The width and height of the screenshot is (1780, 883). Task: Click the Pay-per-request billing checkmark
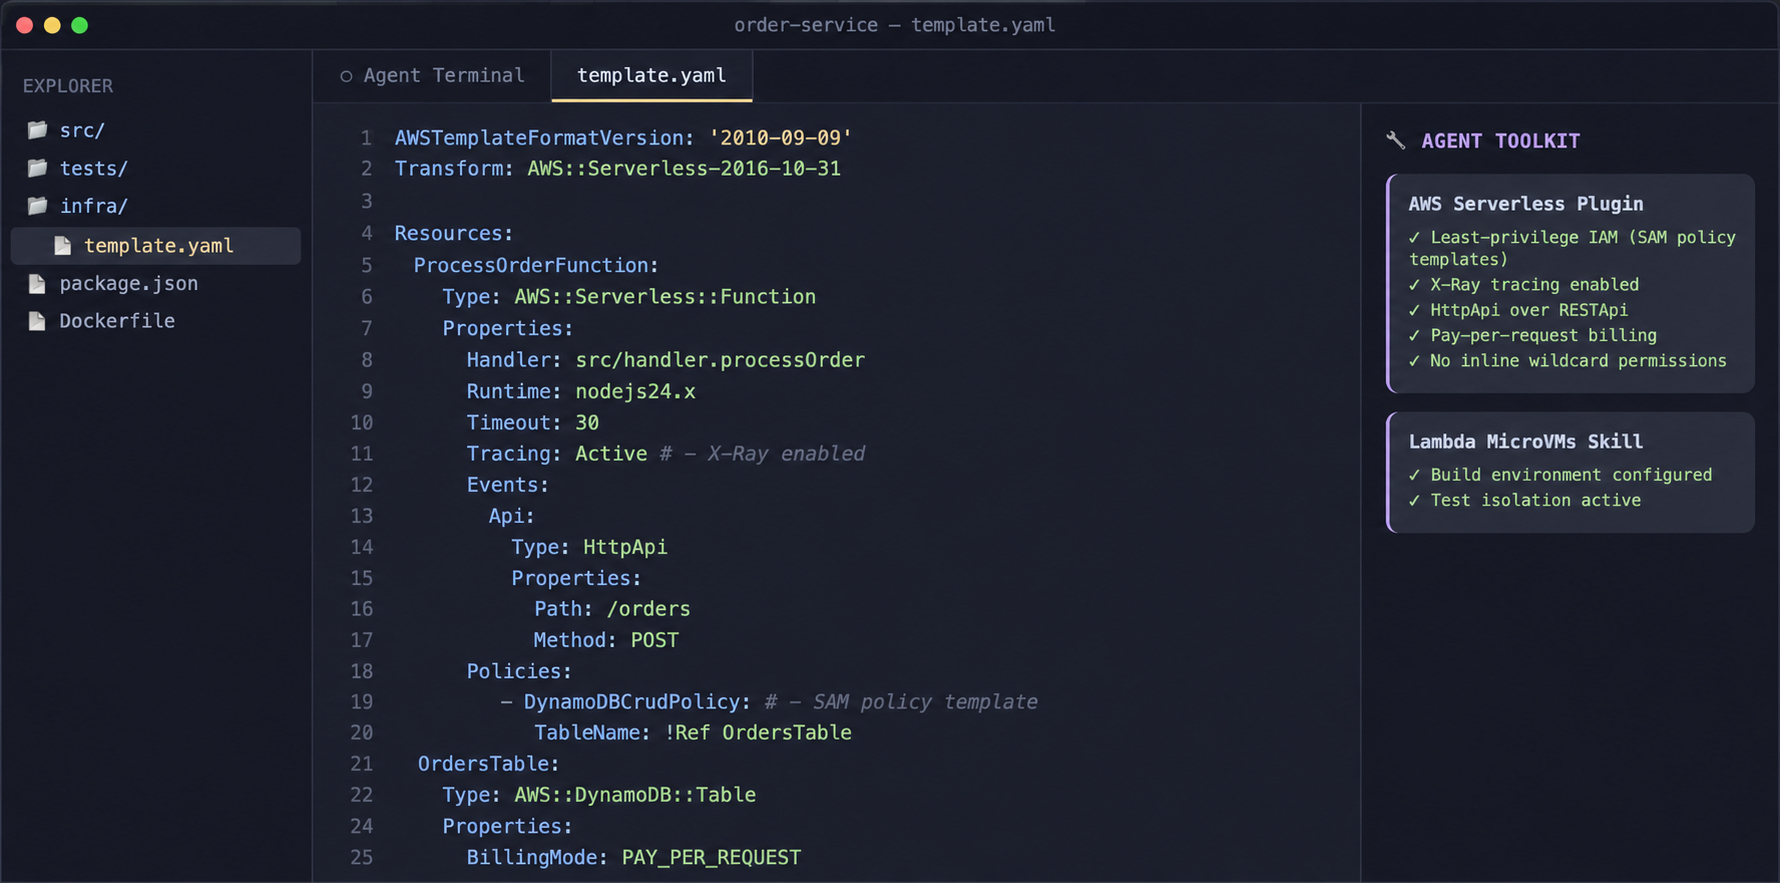coord(1414,336)
